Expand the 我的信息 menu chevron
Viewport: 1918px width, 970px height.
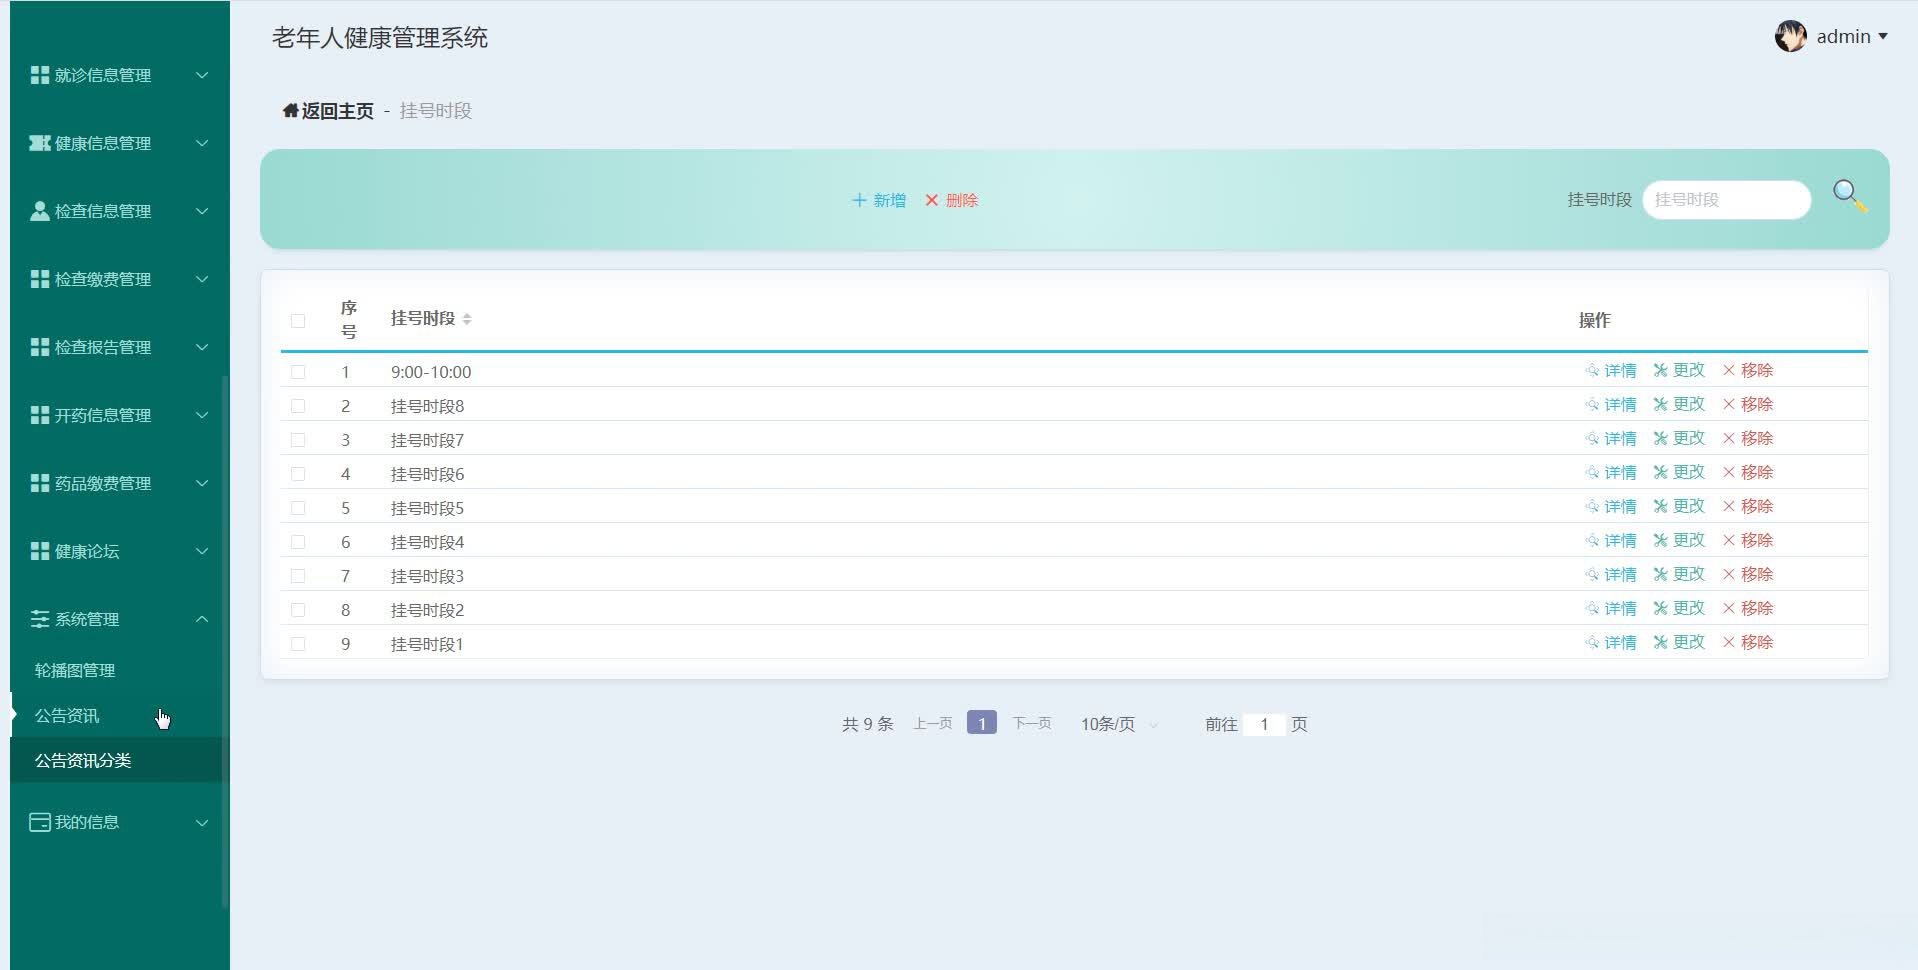202,823
